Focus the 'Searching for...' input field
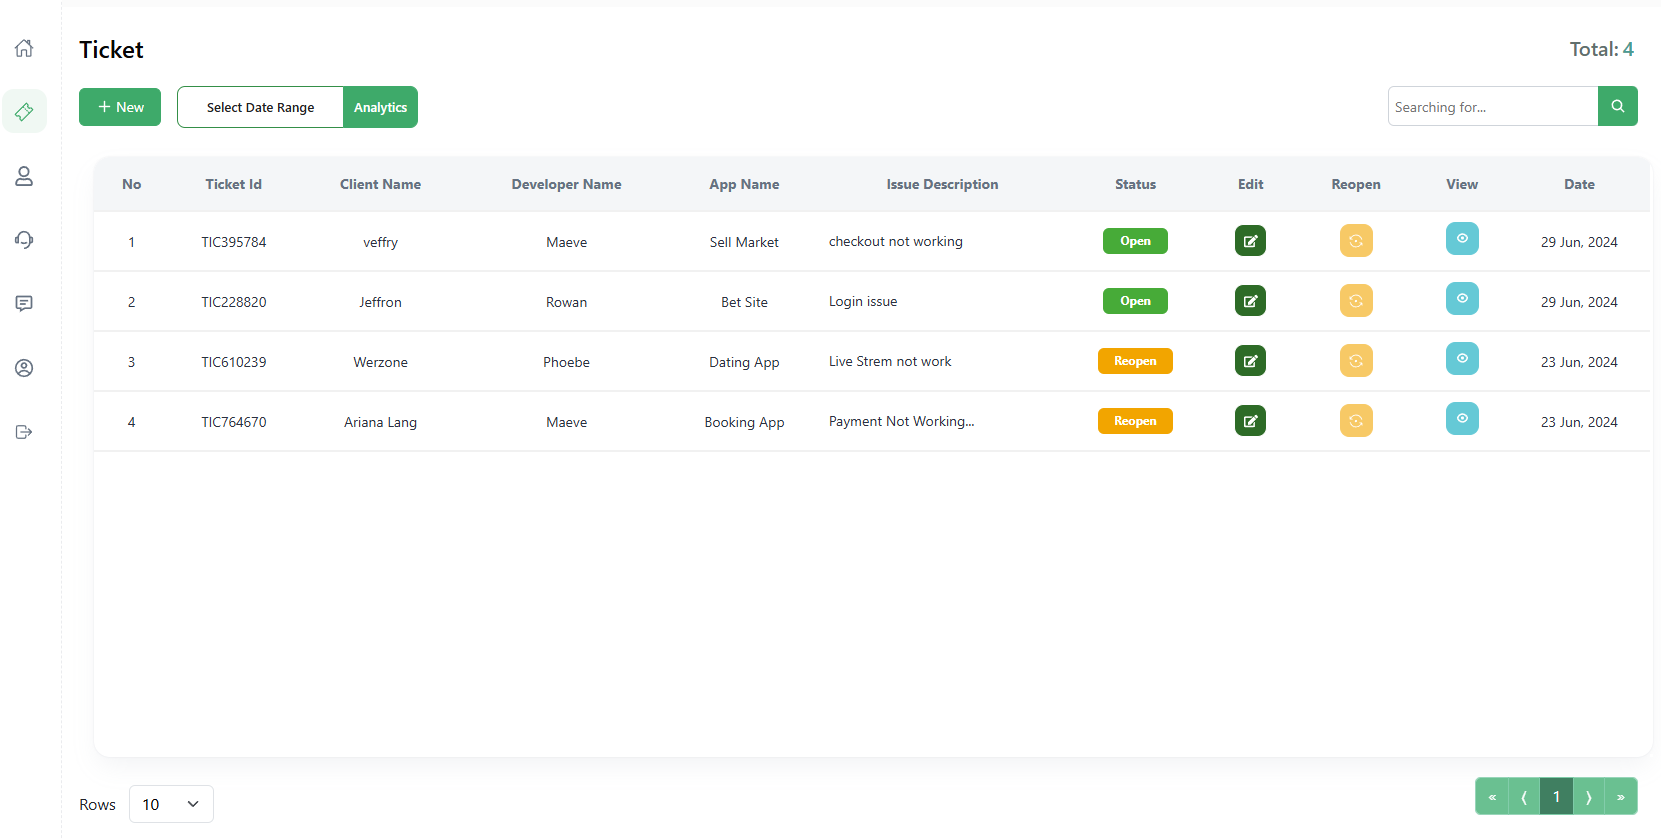 click(1492, 107)
